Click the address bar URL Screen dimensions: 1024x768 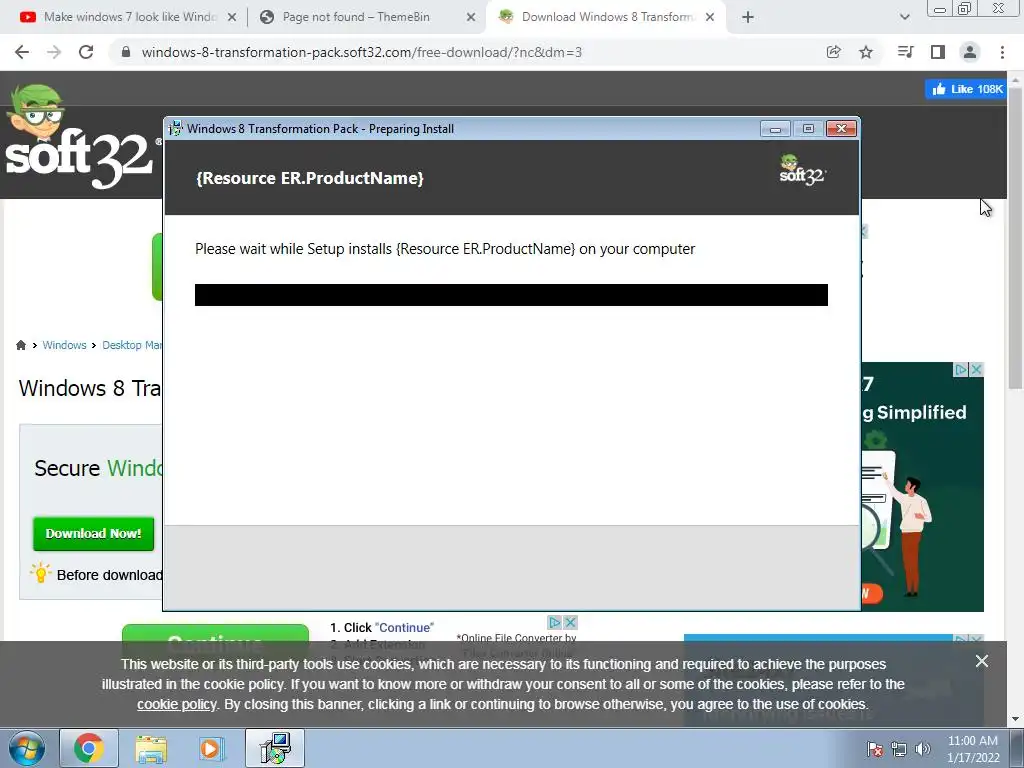point(361,52)
